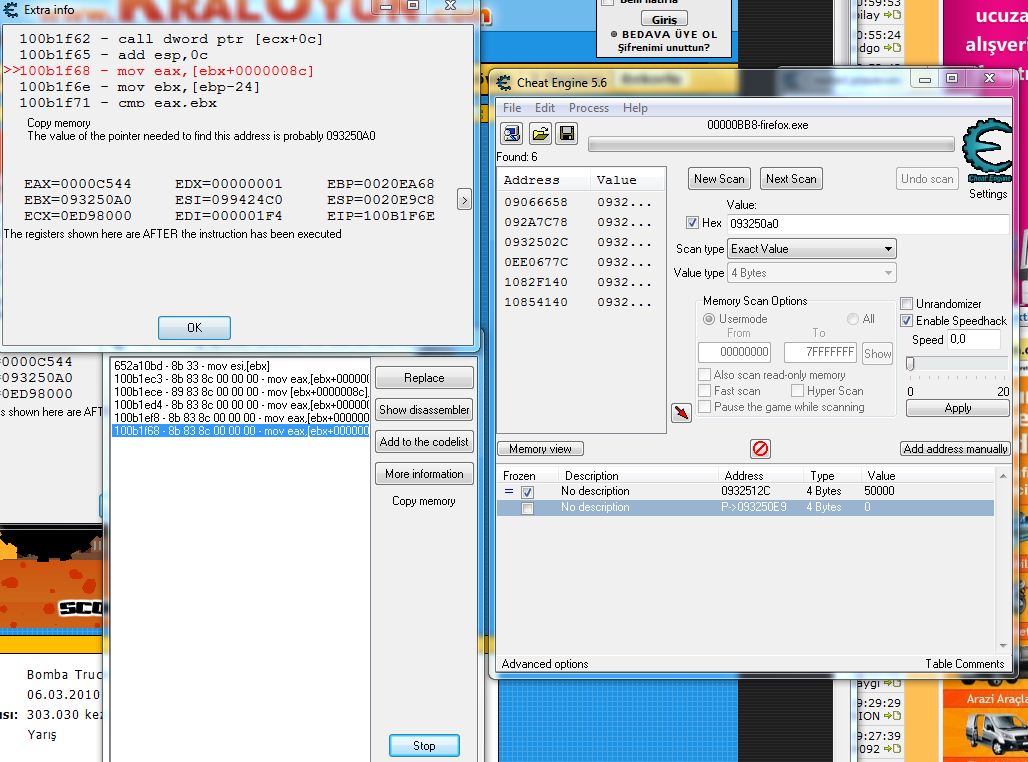Viewport: 1028px width, 762px height.
Task: Click the red clear address list icon
Action: [x=760, y=449]
